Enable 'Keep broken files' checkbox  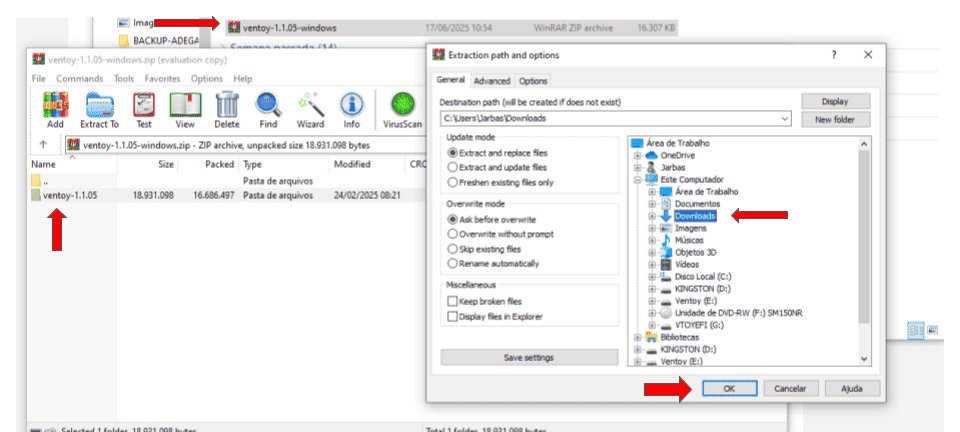point(453,301)
